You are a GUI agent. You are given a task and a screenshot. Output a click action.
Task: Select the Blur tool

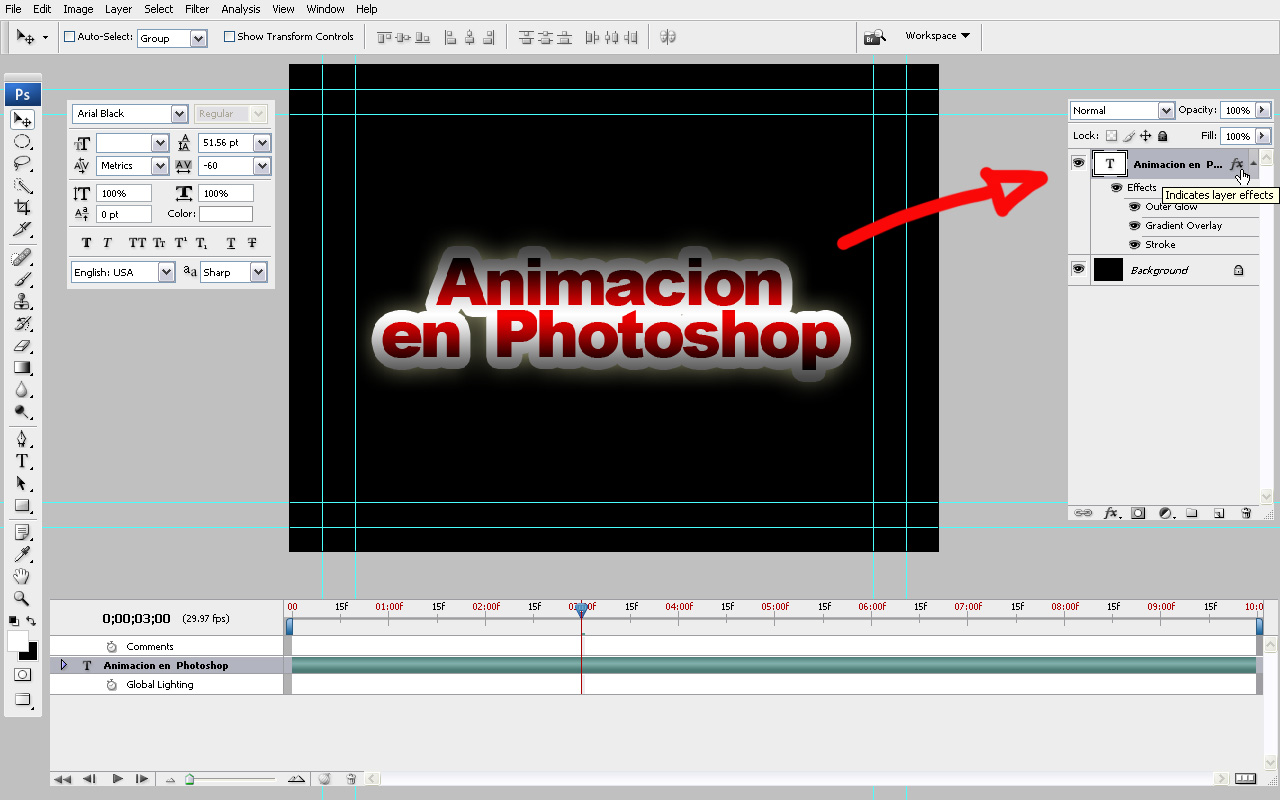coord(22,390)
